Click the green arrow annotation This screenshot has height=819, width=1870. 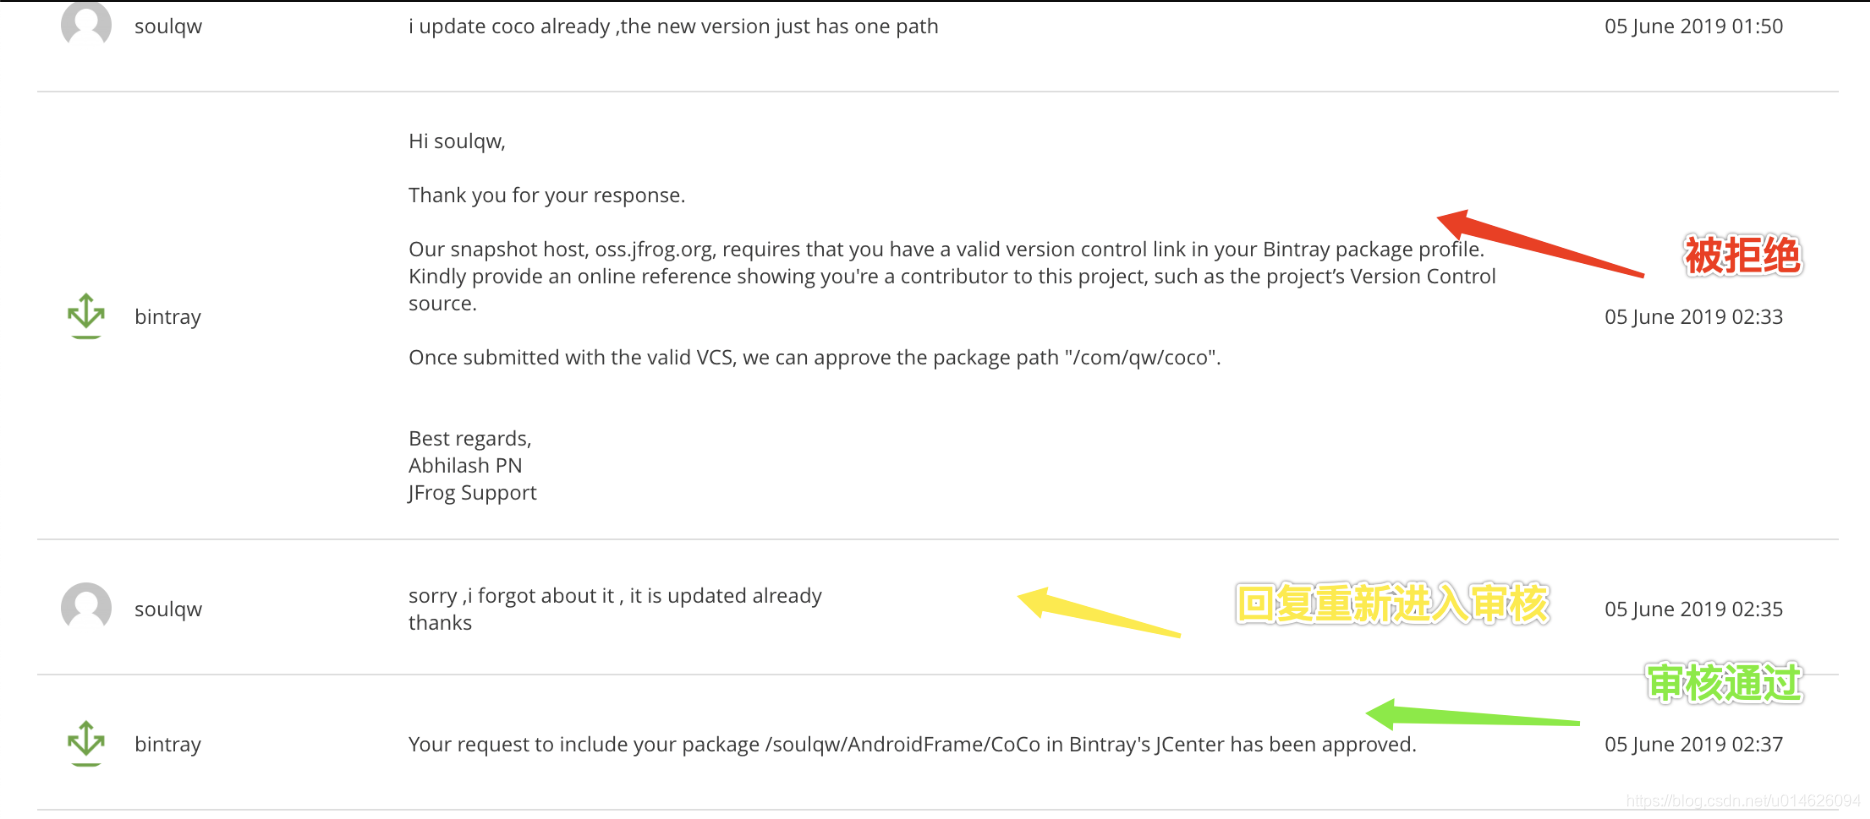coord(1472,714)
